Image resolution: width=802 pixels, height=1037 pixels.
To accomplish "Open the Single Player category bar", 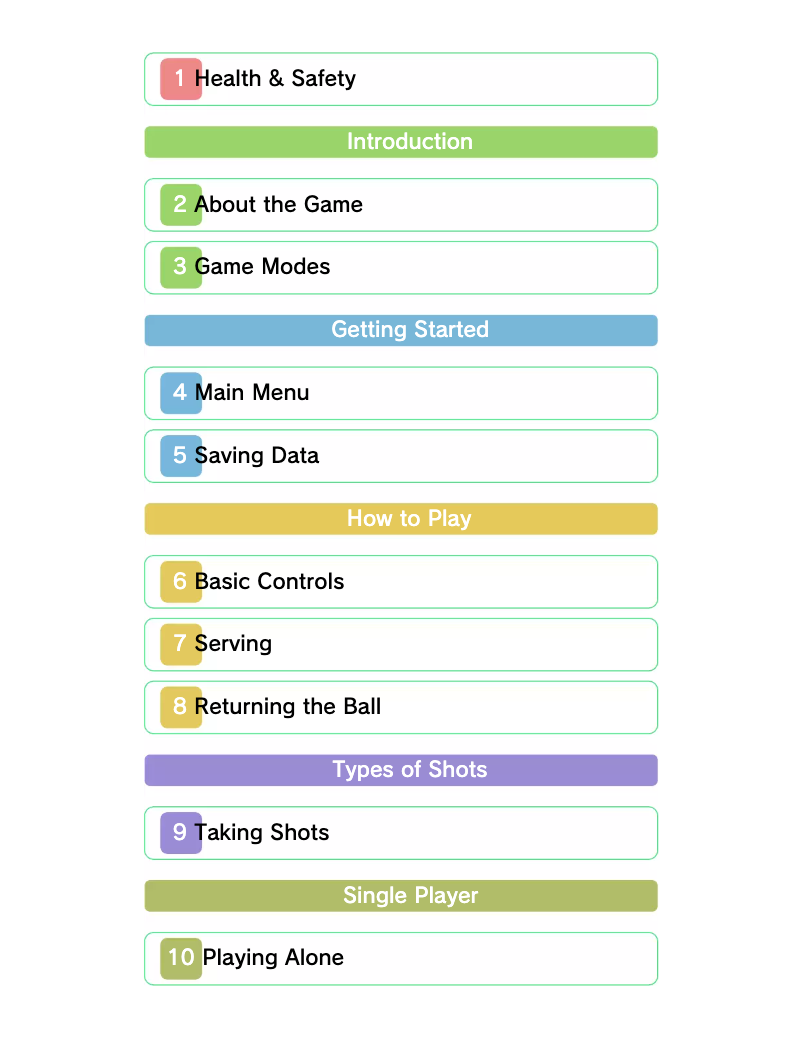I will pos(400,895).
